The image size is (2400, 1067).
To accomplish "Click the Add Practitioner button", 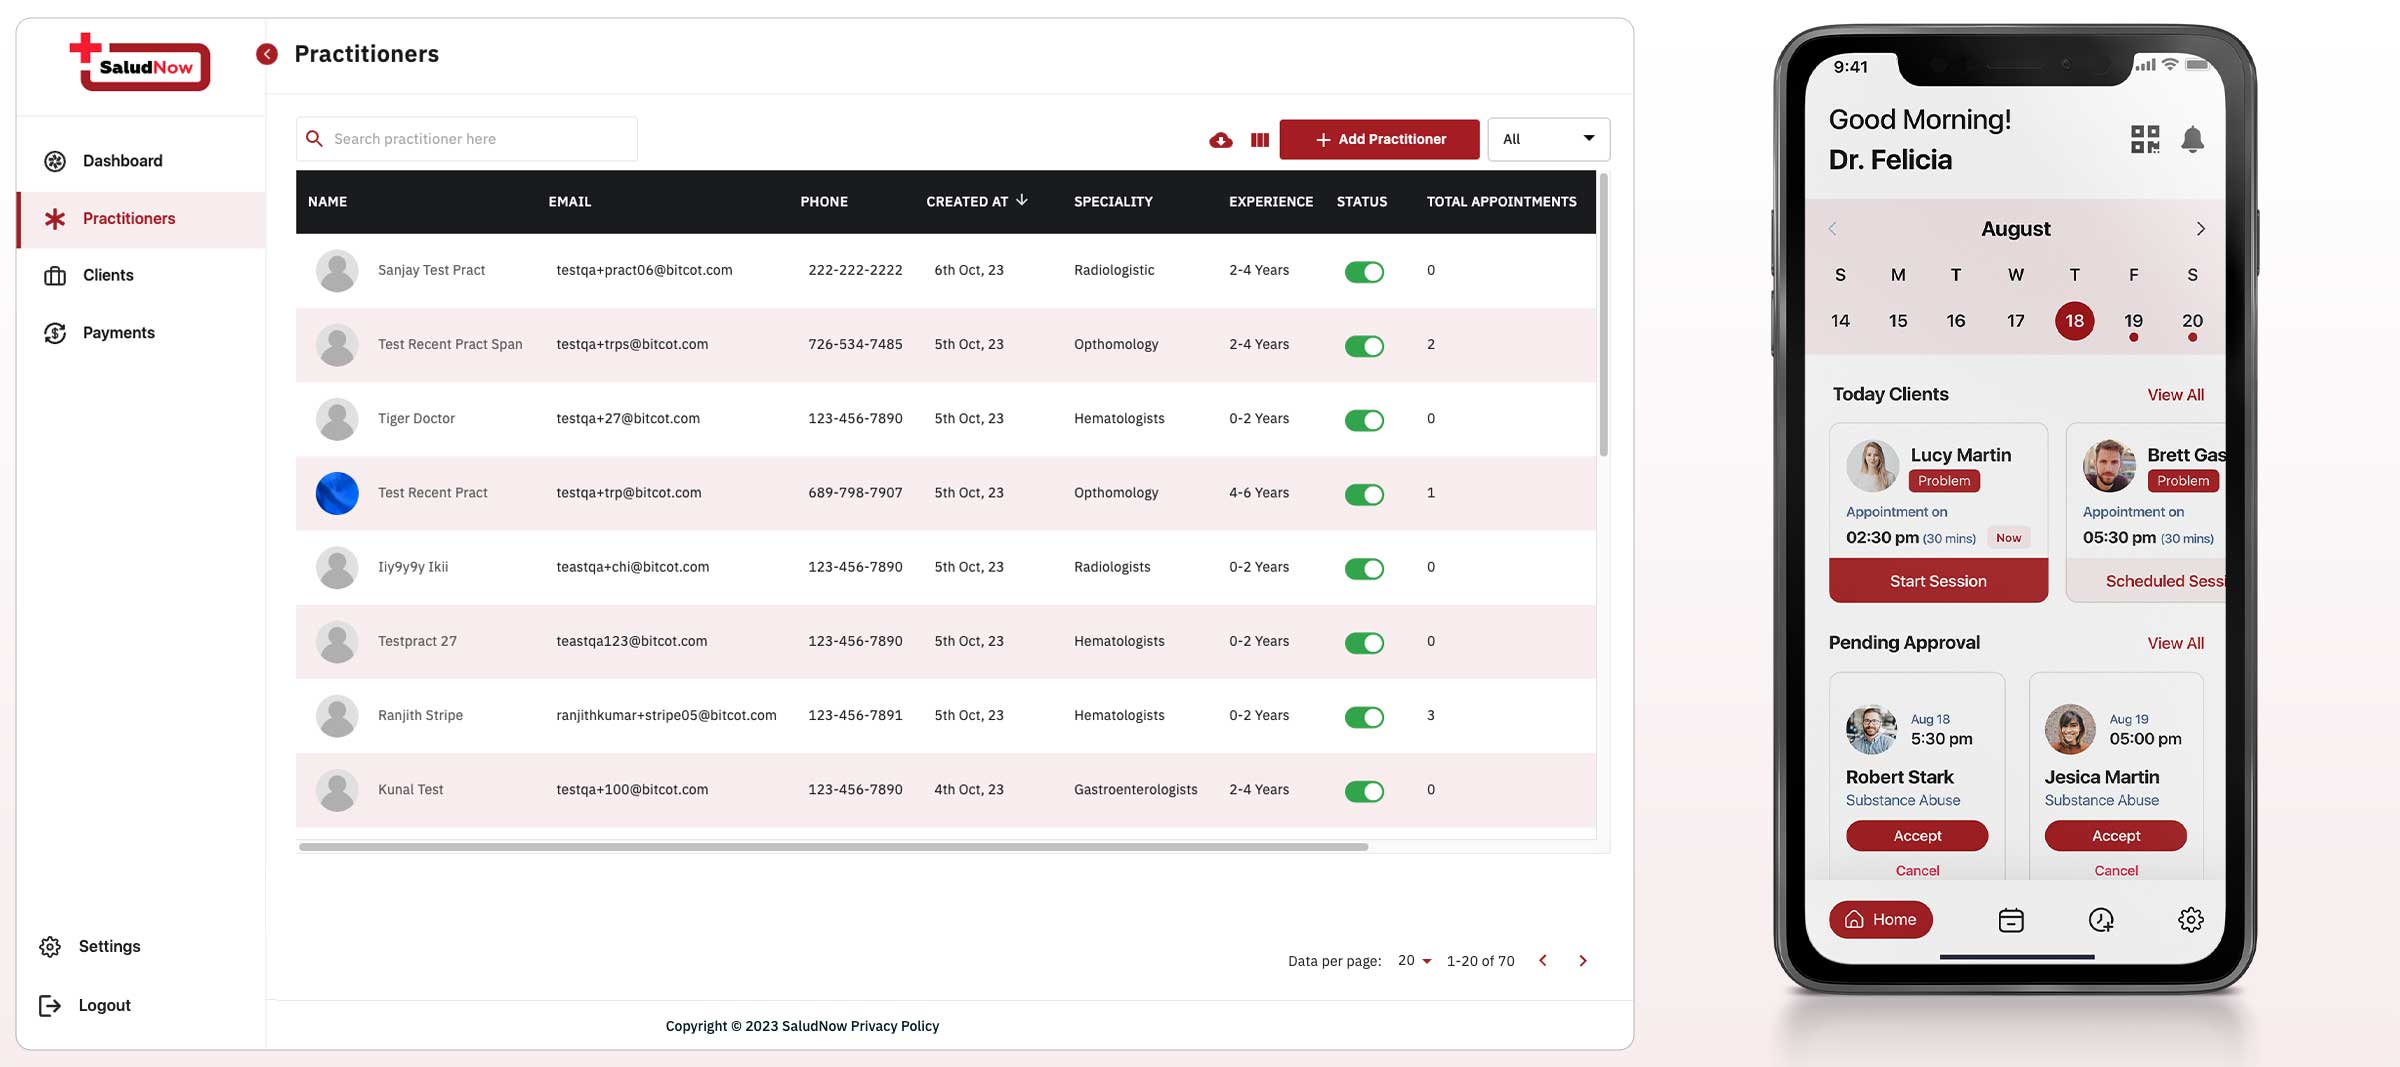I will (x=1379, y=139).
